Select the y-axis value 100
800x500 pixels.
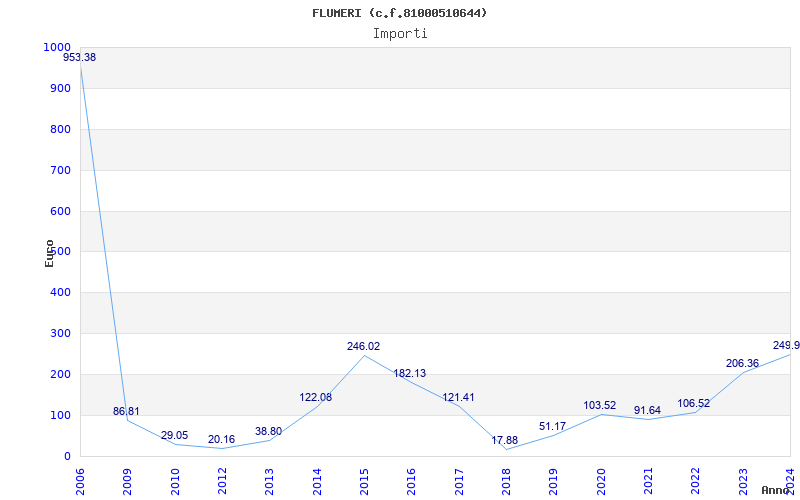[x=60, y=415]
